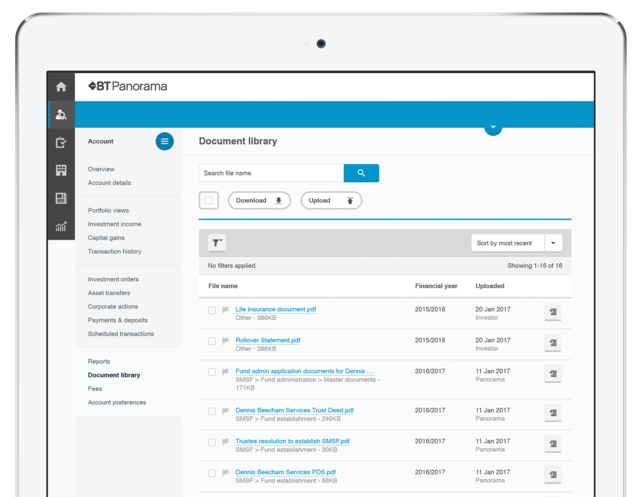
Task: Check the Trustee resolution SMSF.pdf row
Action: tap(212, 442)
